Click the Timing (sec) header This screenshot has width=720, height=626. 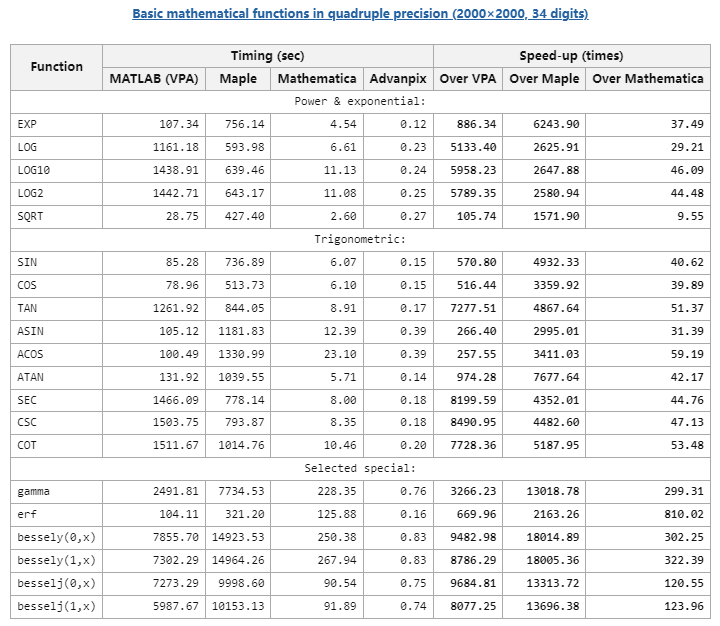(x=268, y=56)
